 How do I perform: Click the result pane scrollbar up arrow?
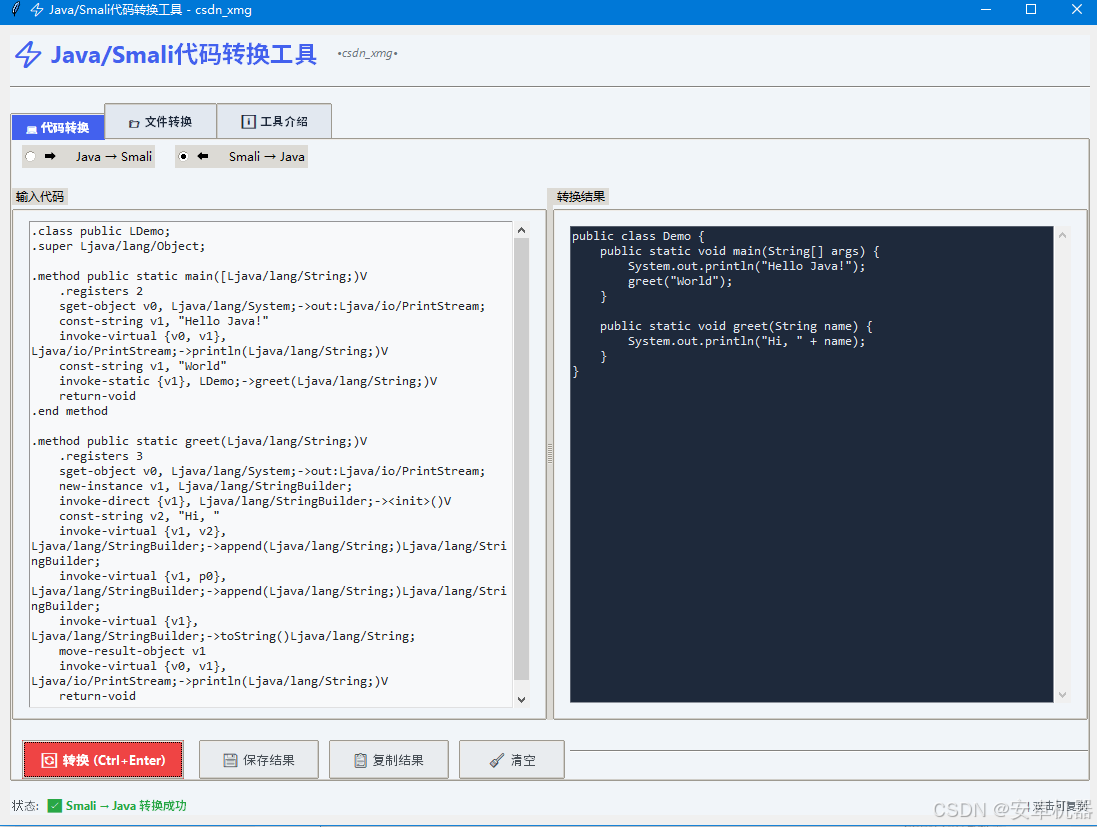pyautogui.click(x=1063, y=236)
